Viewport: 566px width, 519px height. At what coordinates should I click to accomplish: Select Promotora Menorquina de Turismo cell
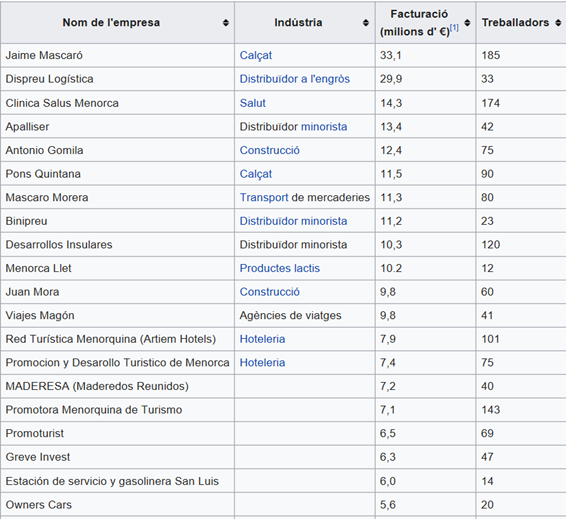tap(117, 409)
